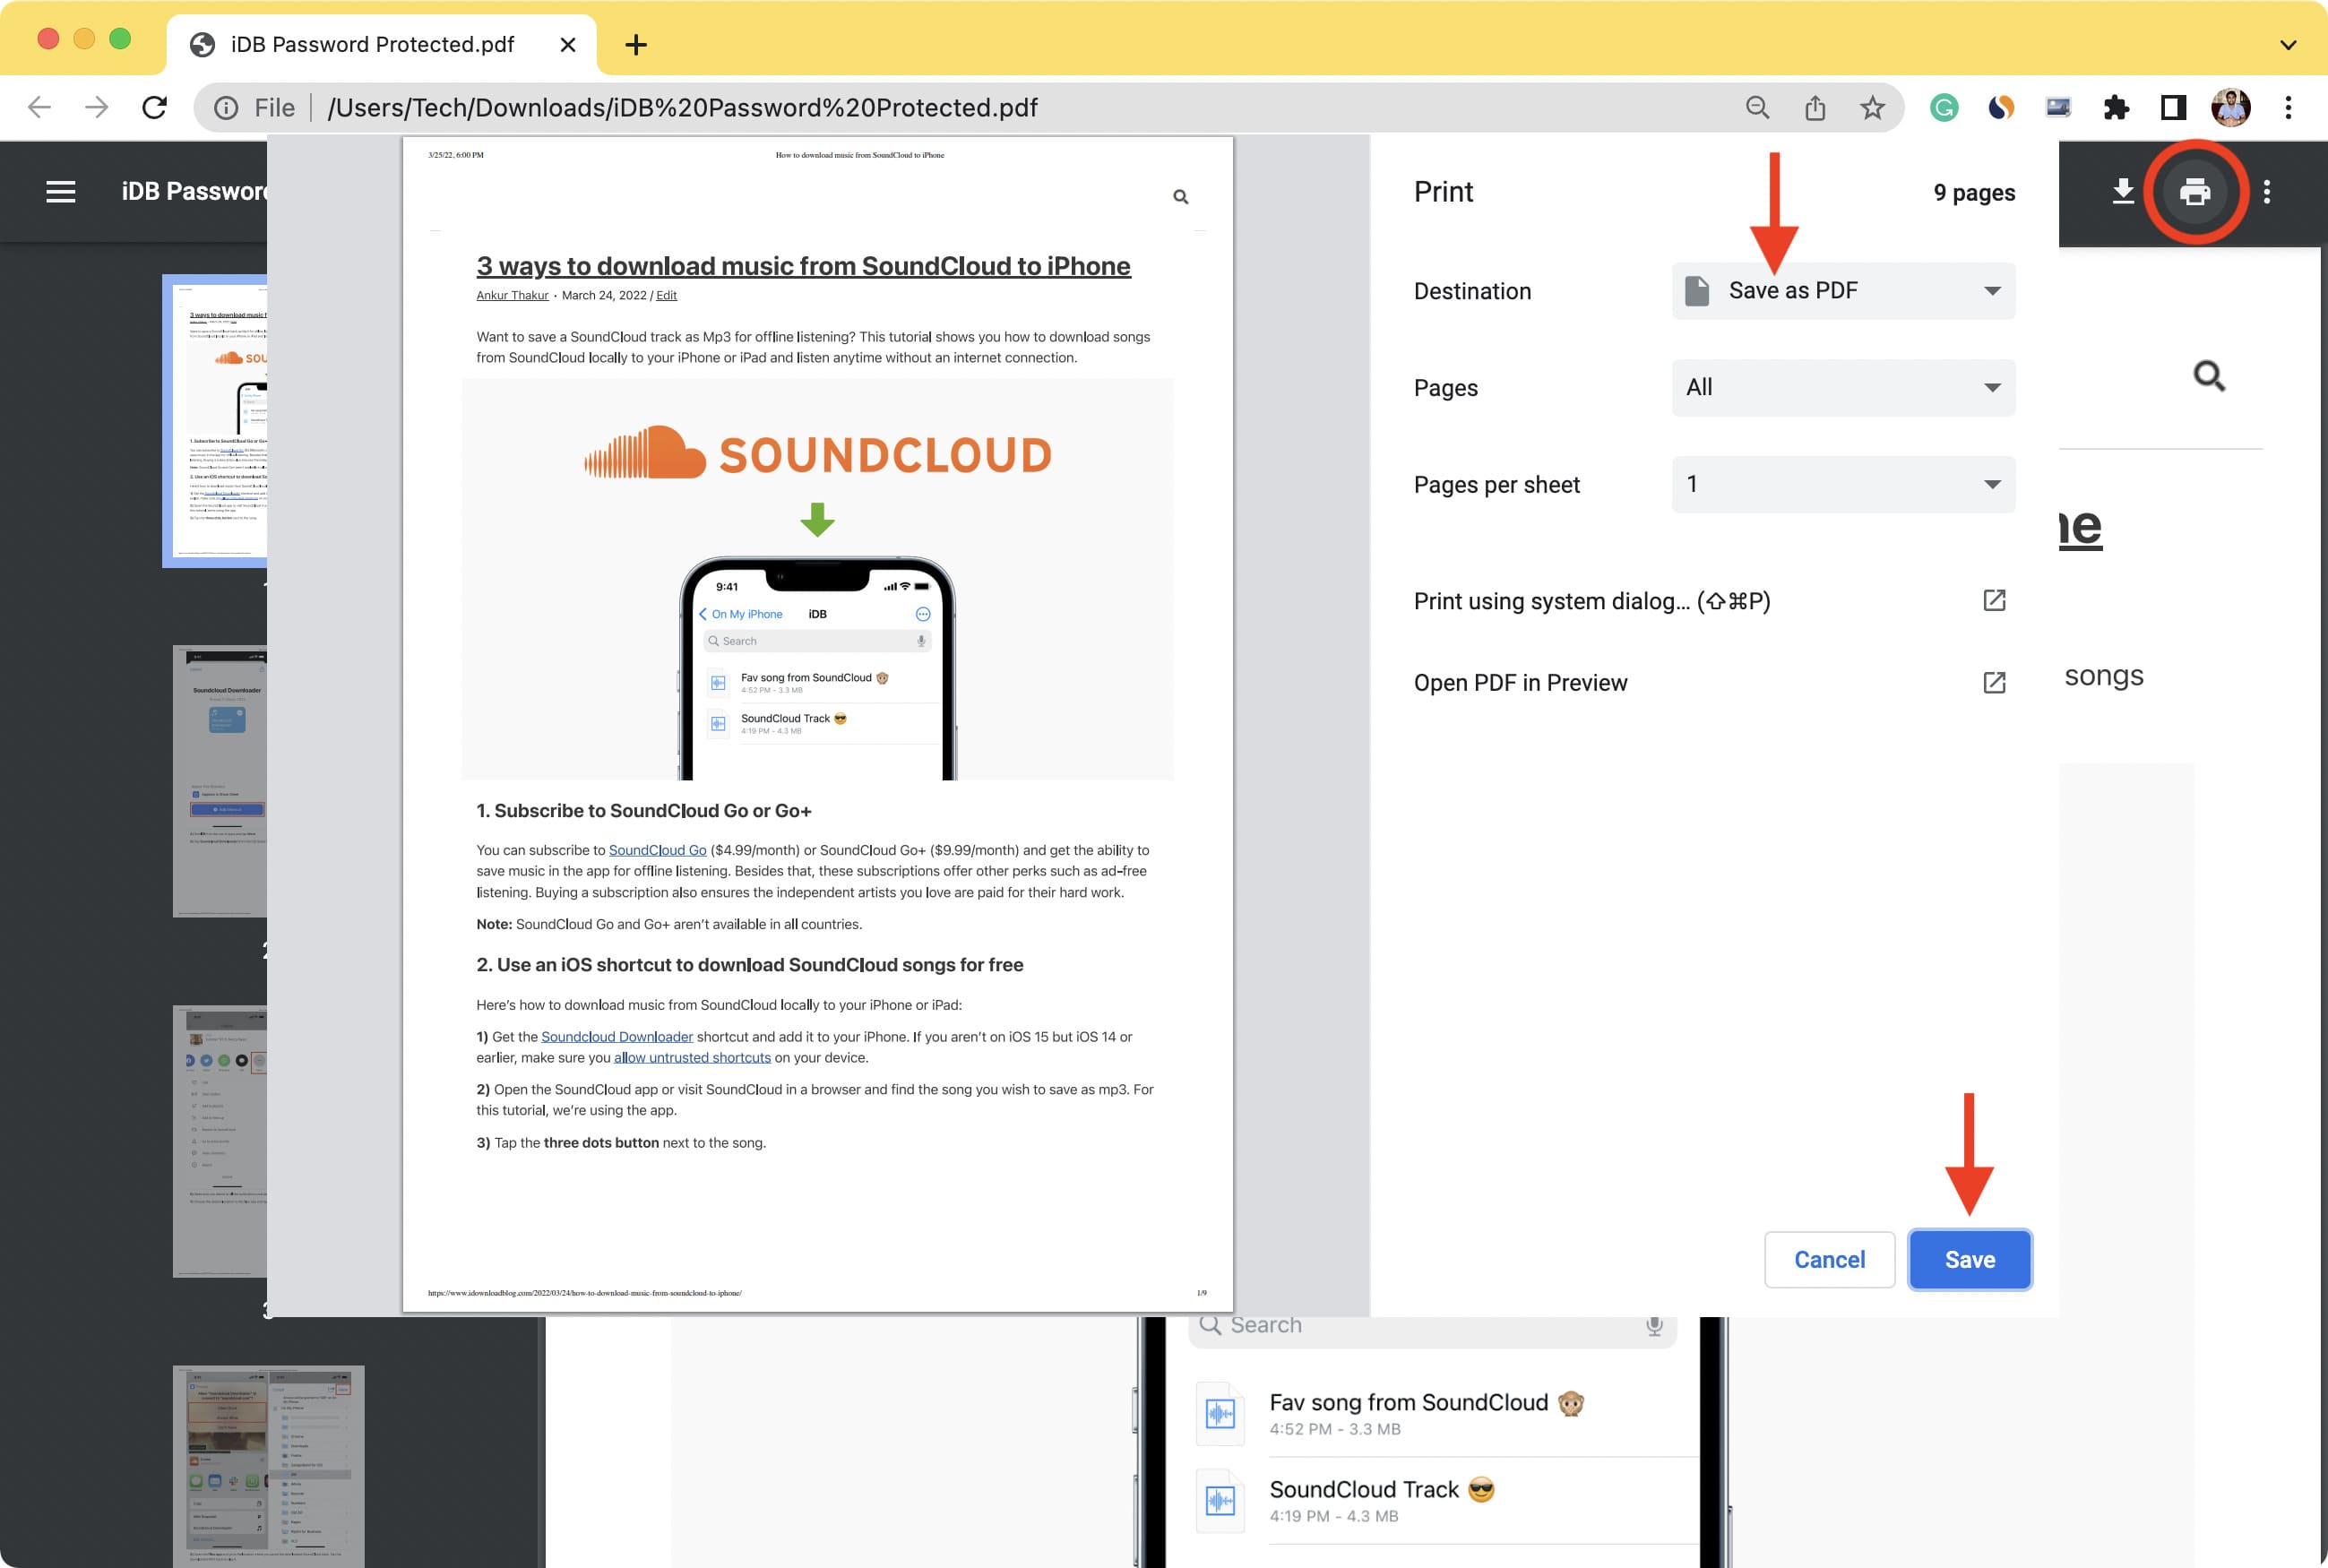
Task: Bookmark this page with the star icon
Action: pyautogui.click(x=1872, y=107)
